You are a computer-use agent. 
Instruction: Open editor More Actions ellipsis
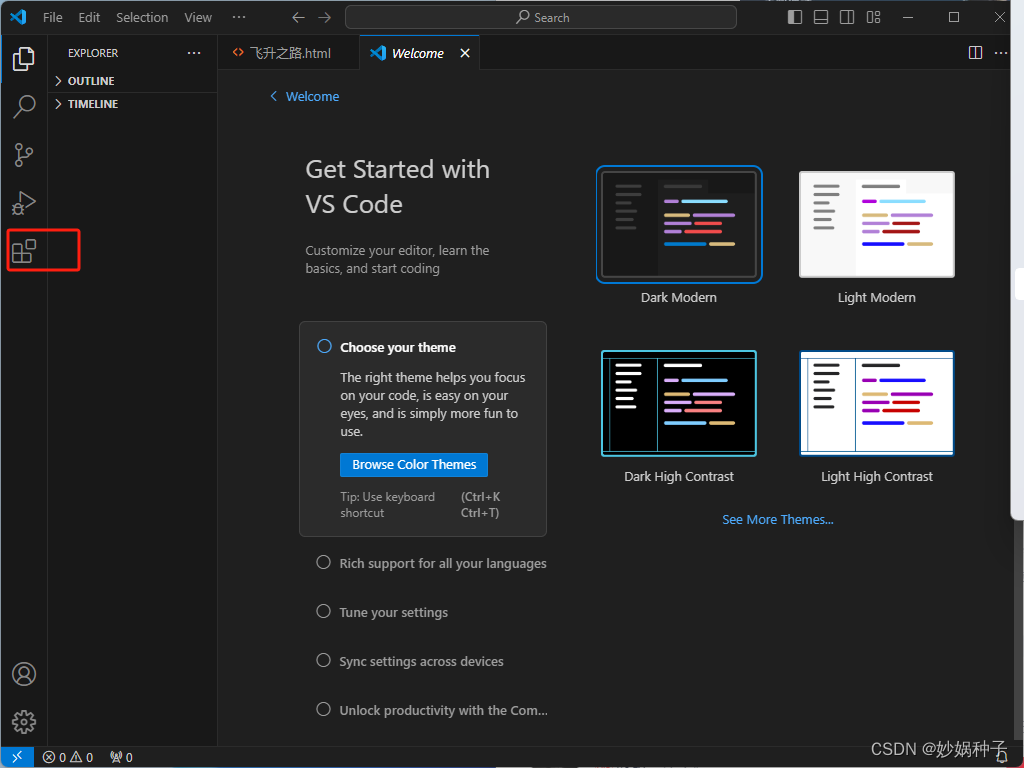tap(1001, 53)
